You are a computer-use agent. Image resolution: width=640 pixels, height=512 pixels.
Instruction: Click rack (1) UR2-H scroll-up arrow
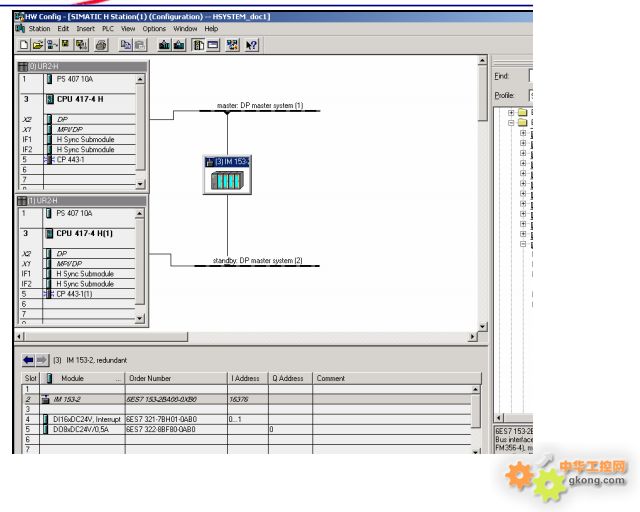click(140, 213)
